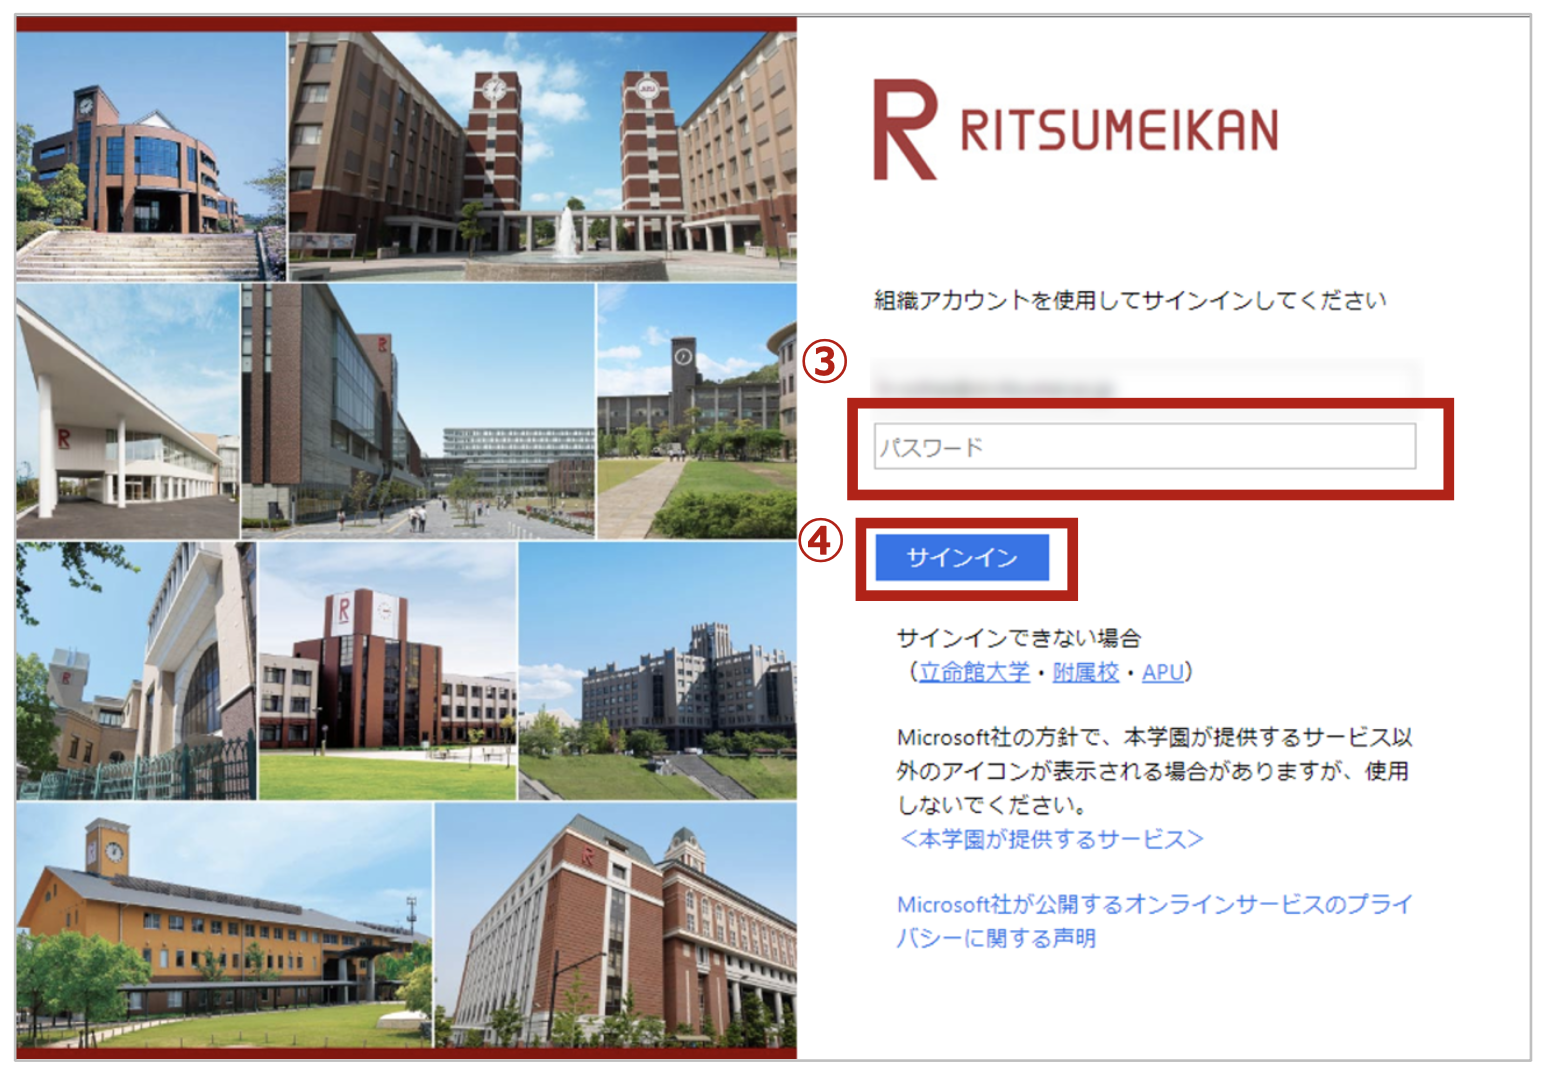The width and height of the screenshot is (1552, 1078).
Task: Click the パスワード password input field
Action: pyautogui.click(x=1145, y=446)
